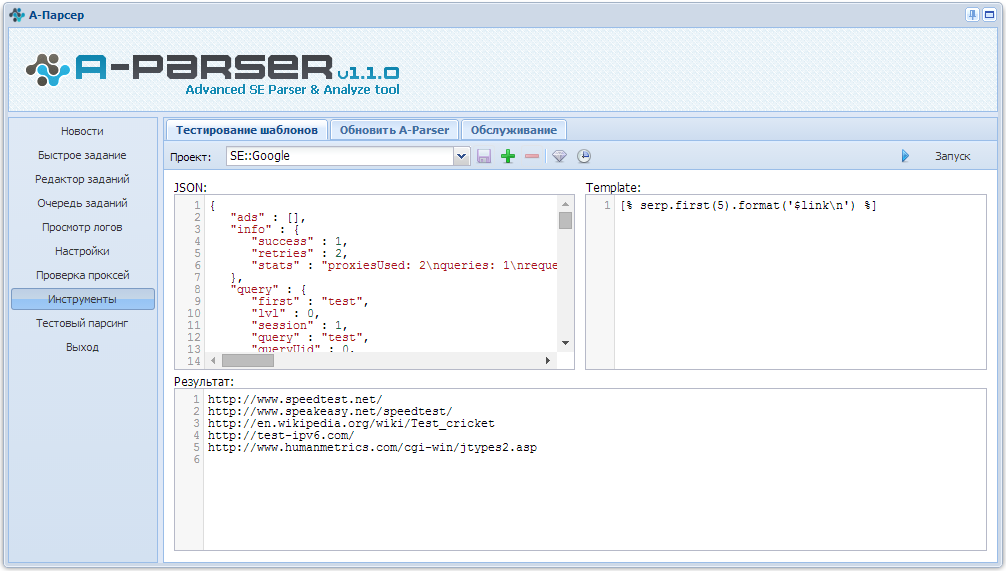Maximize panel using title bar square icon
Viewport: 1006px width, 571px height.
point(989,14)
